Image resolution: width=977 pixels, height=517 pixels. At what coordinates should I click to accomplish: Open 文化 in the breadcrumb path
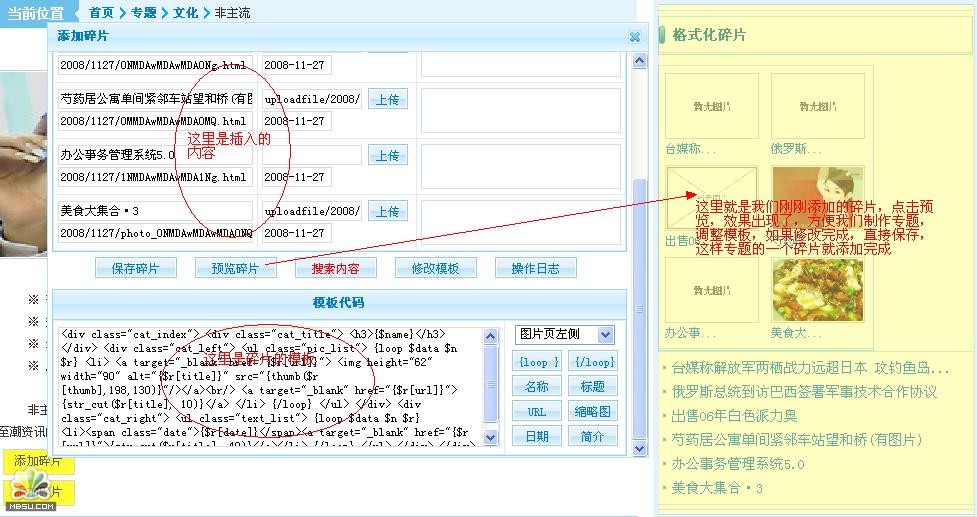[185, 13]
